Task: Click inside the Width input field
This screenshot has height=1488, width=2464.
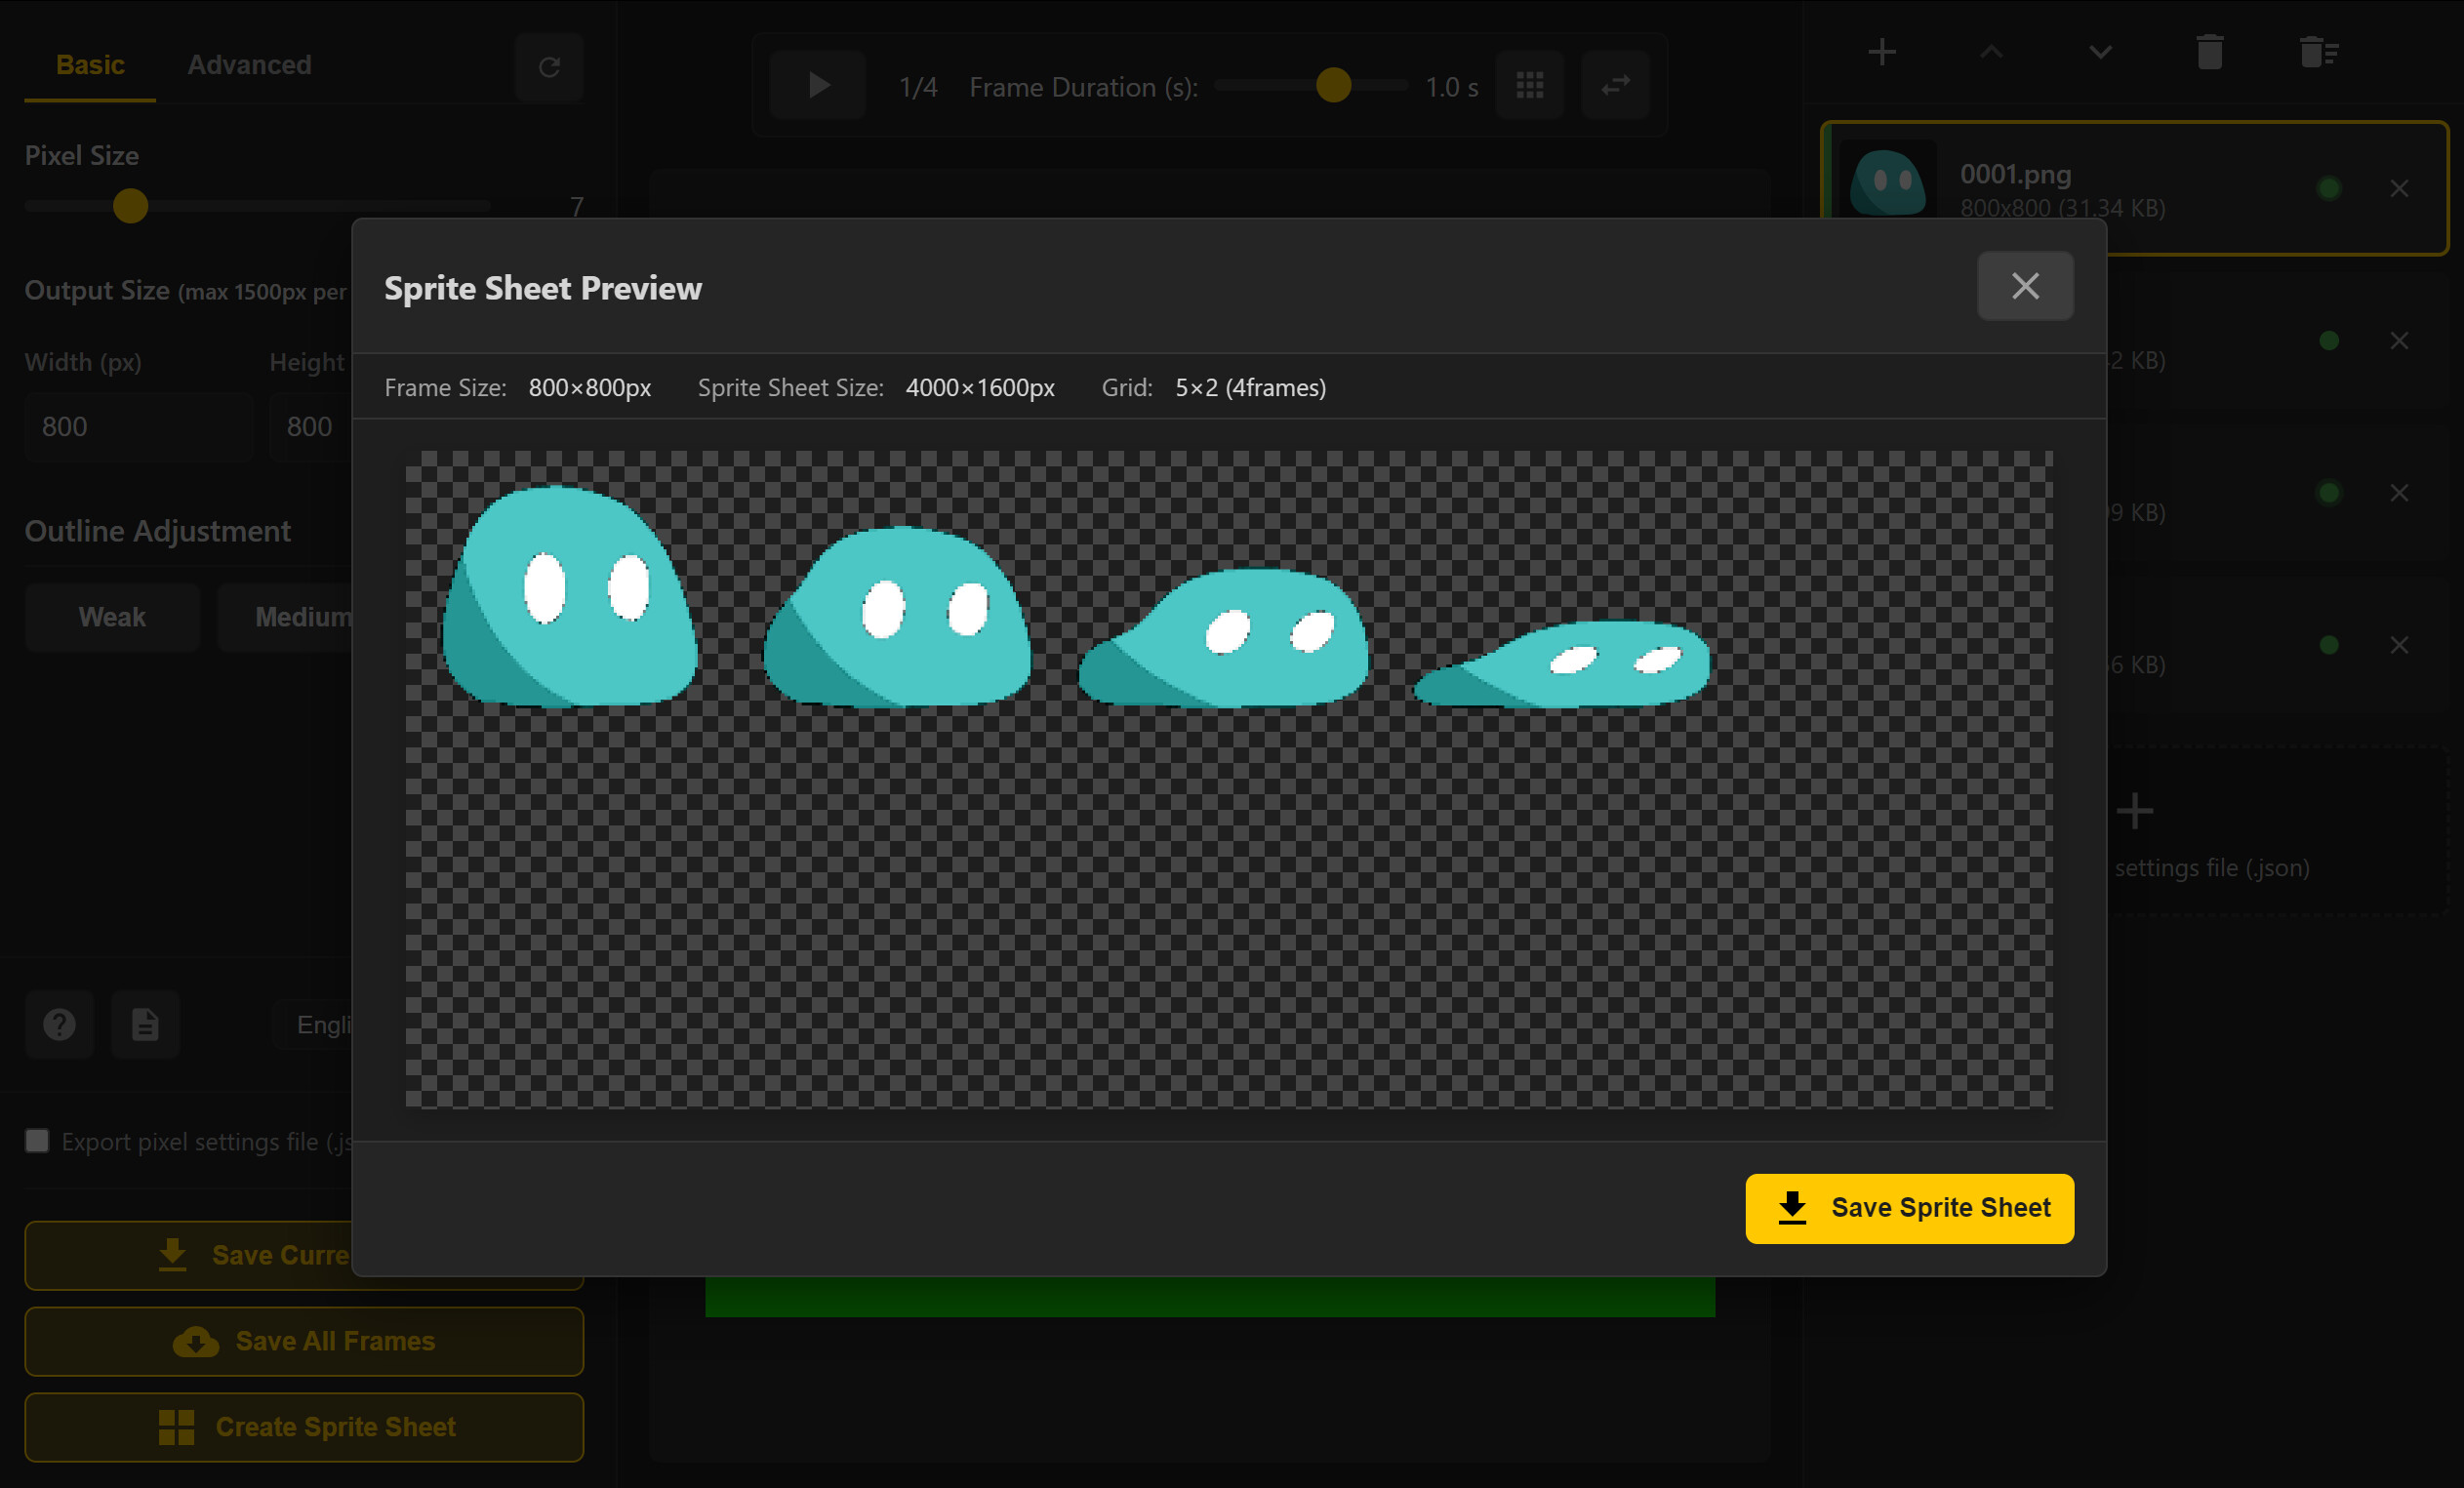Action: tap(138, 426)
